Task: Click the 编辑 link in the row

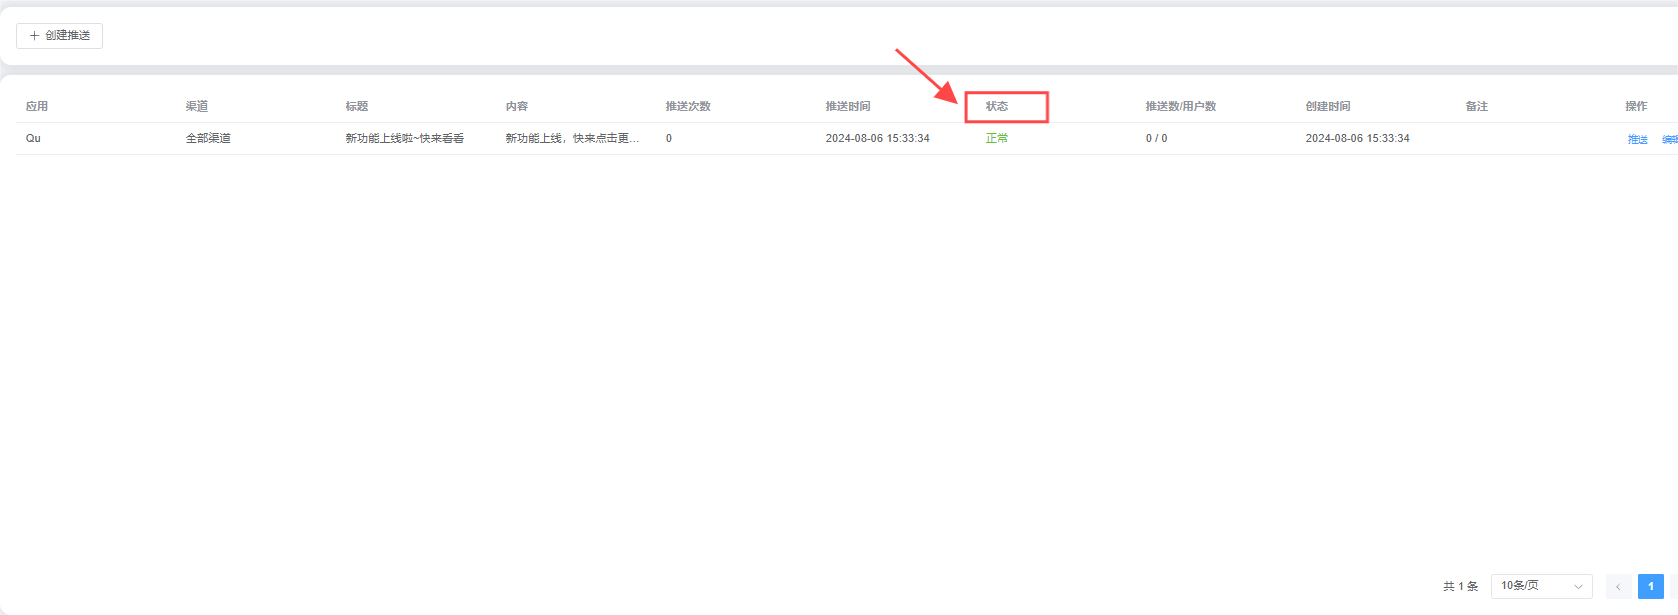Action: (x=1669, y=139)
